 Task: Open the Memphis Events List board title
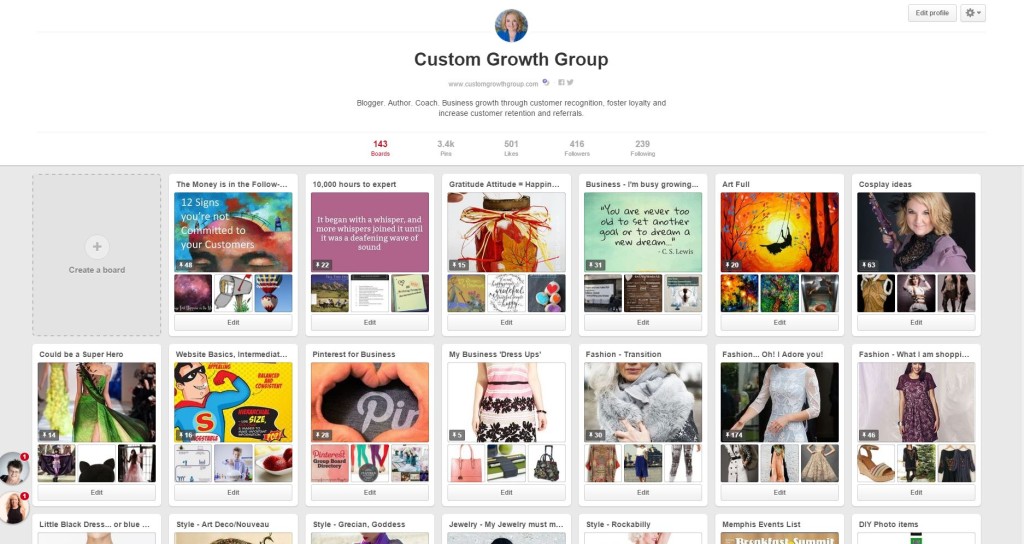point(761,524)
